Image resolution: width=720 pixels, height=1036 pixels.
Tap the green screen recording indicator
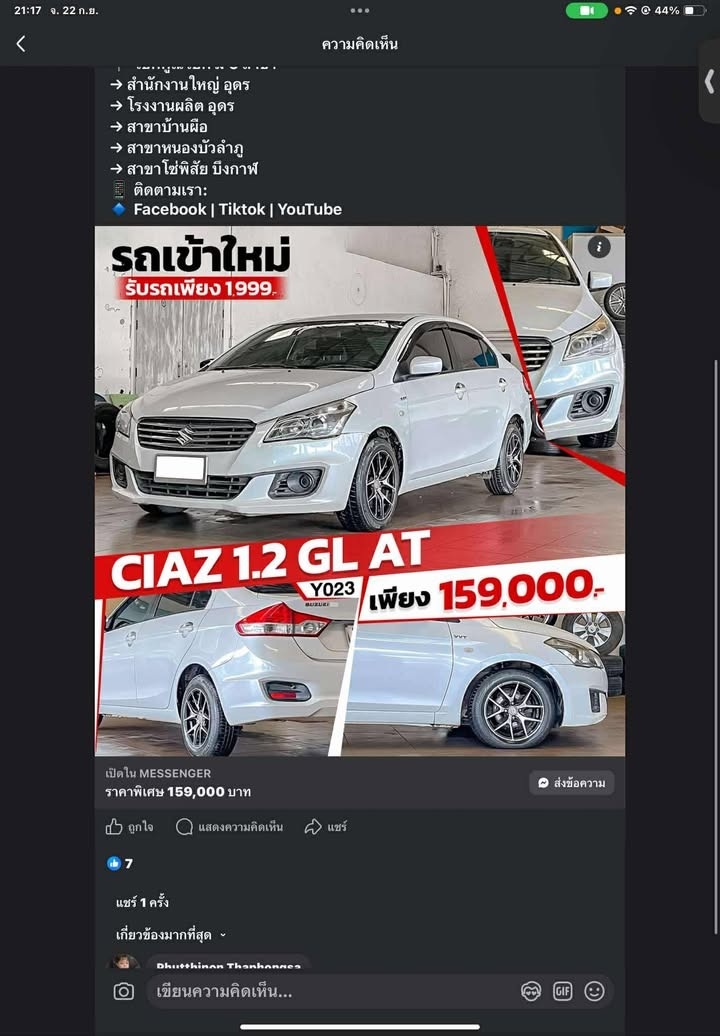587,11
